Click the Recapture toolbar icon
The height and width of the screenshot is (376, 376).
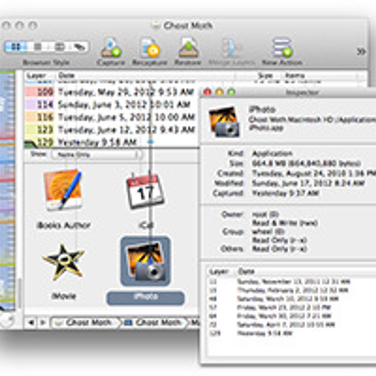(x=149, y=48)
